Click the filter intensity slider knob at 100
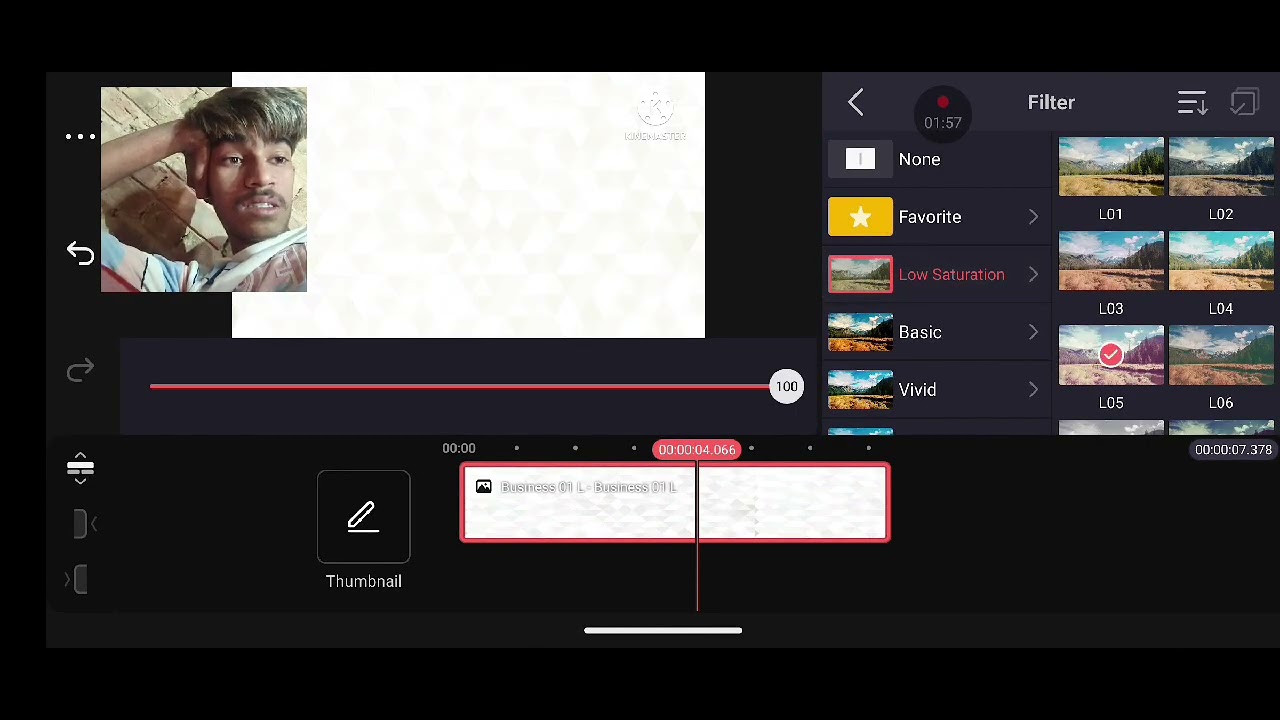Viewport: 1280px width, 720px height. 787,387
